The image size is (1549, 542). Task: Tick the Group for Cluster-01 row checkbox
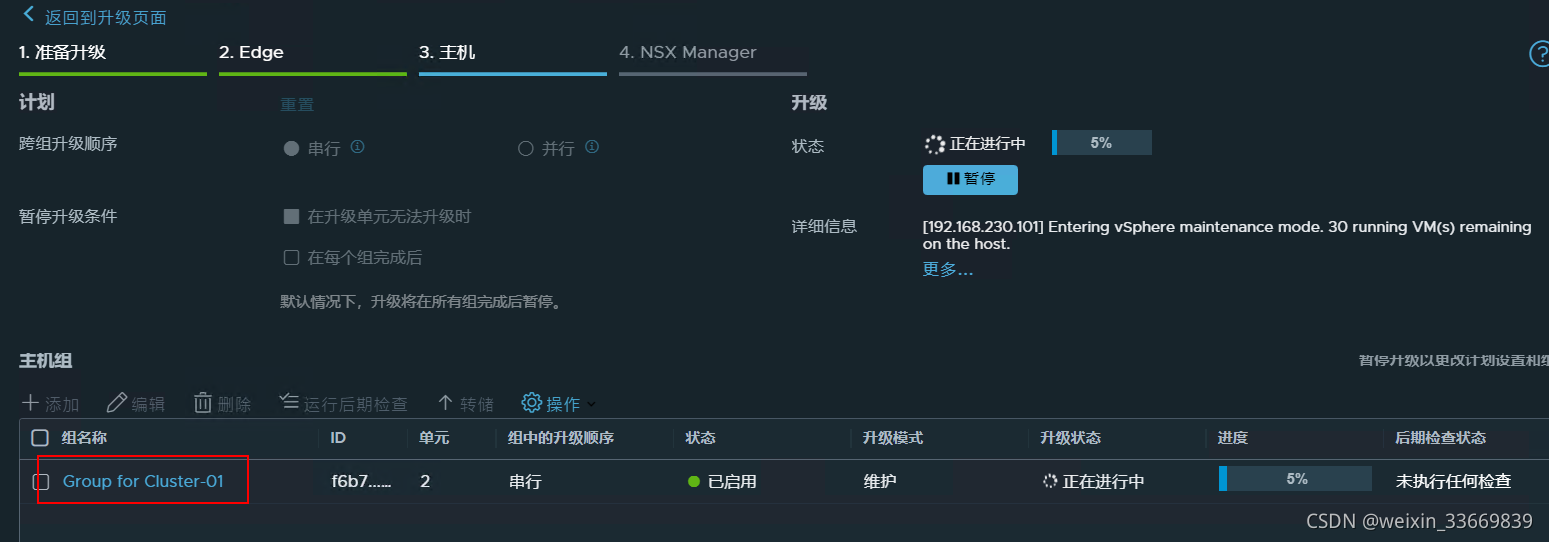[x=41, y=481]
